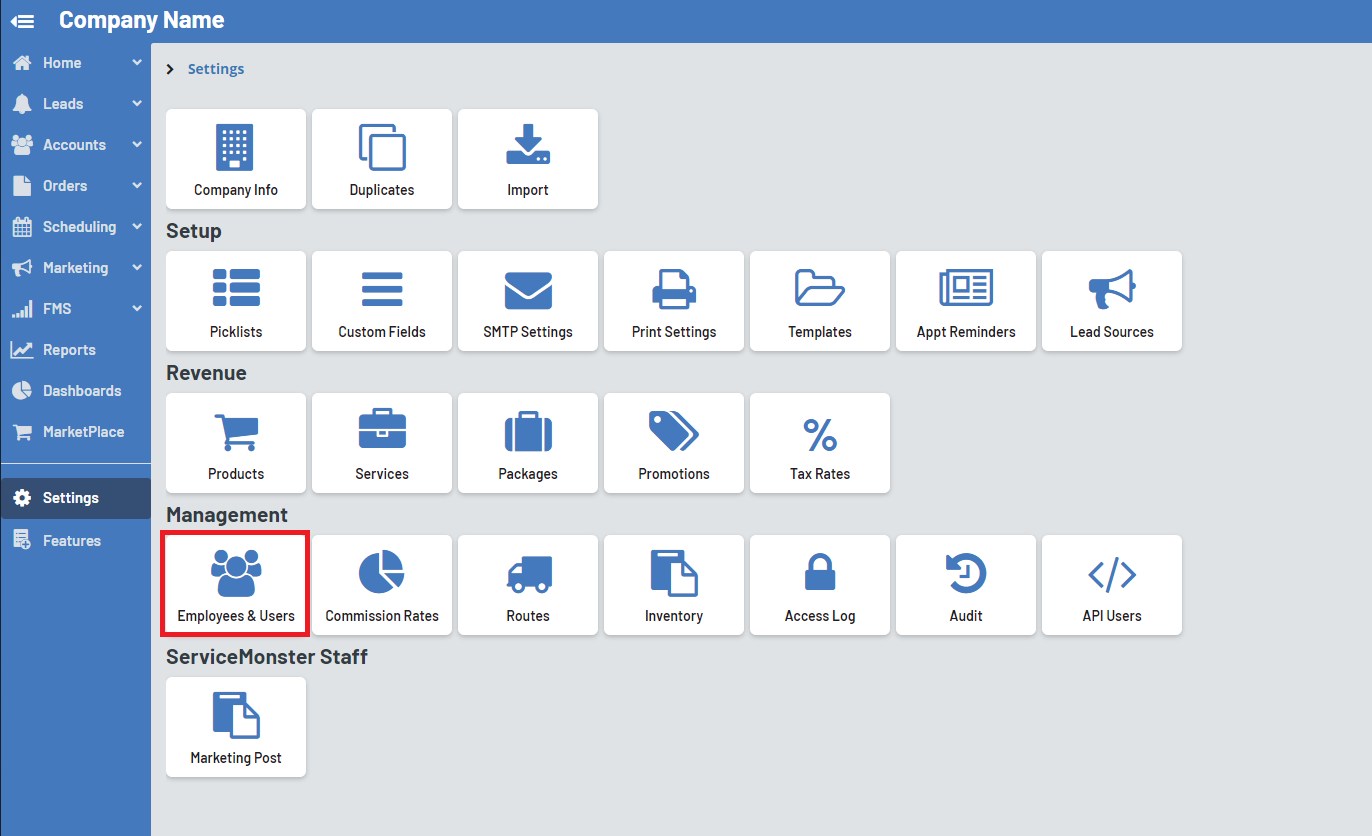Go to Reports in the sidebar
This screenshot has height=836, width=1372.
[x=69, y=350]
